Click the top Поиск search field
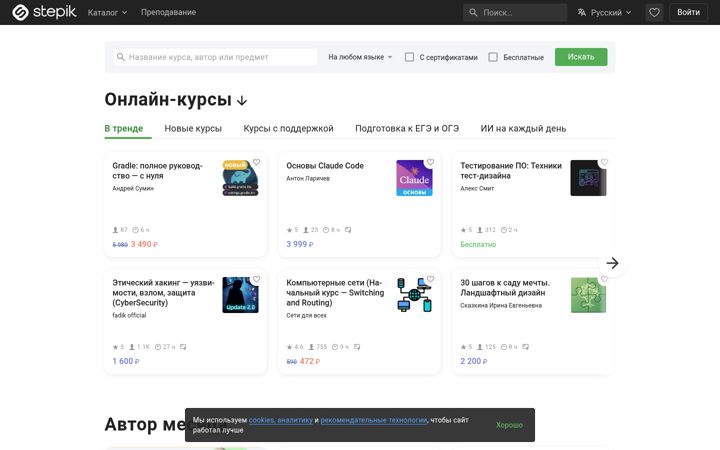The height and width of the screenshot is (450, 720). (515, 12)
